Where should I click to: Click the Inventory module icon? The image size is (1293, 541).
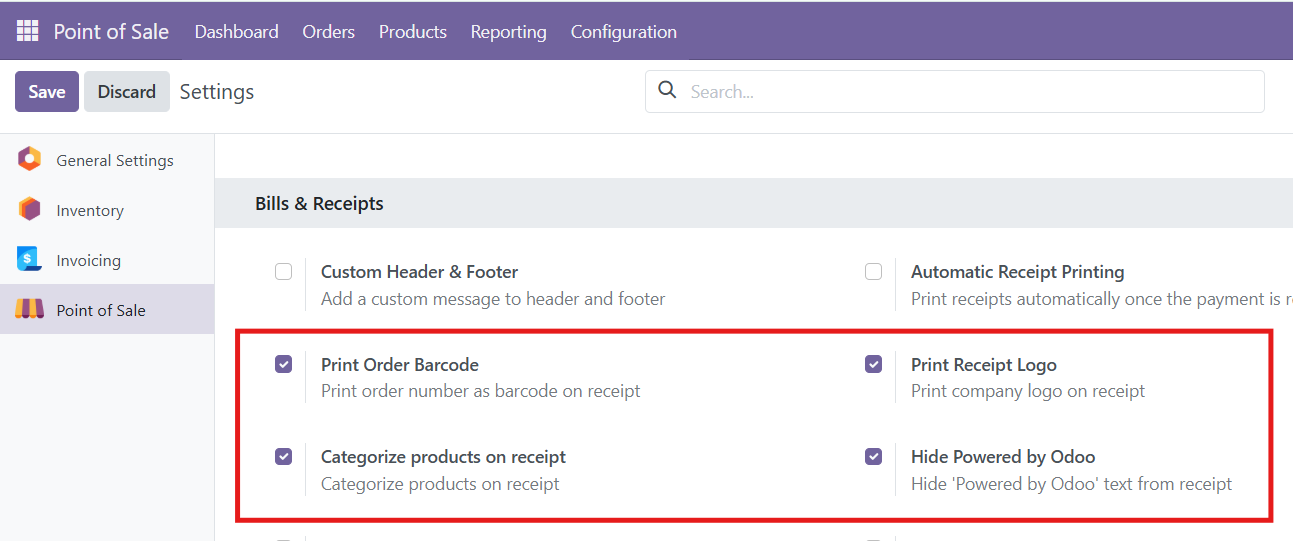(x=30, y=210)
